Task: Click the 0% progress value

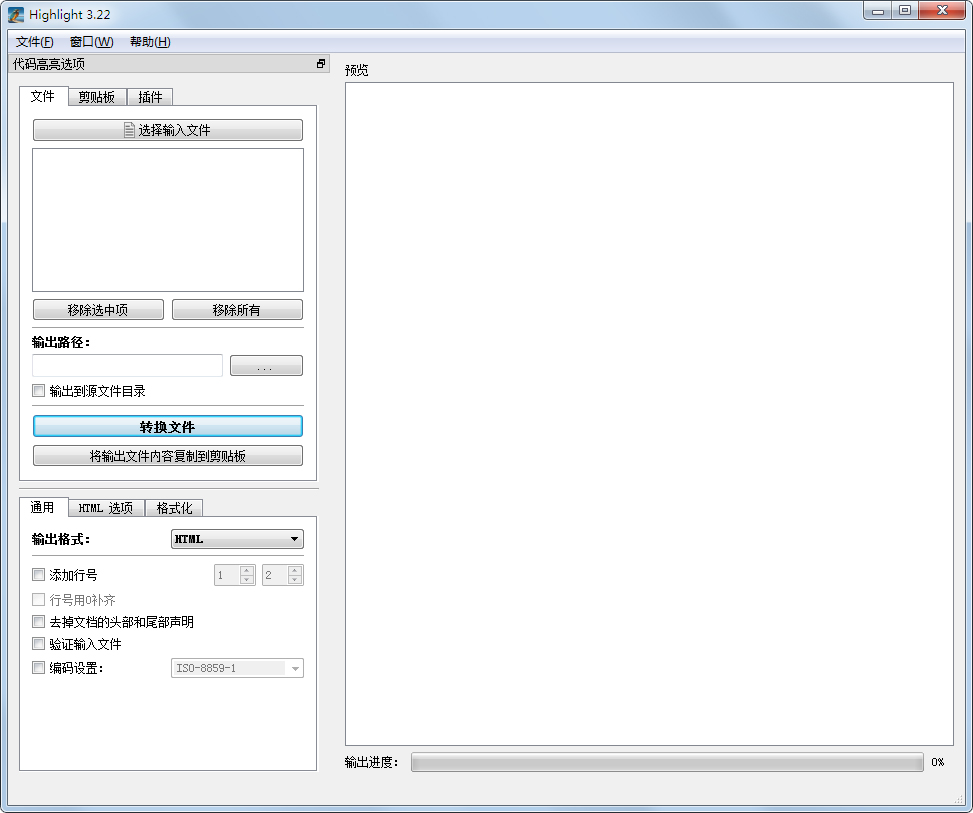Action: pyautogui.click(x=938, y=762)
